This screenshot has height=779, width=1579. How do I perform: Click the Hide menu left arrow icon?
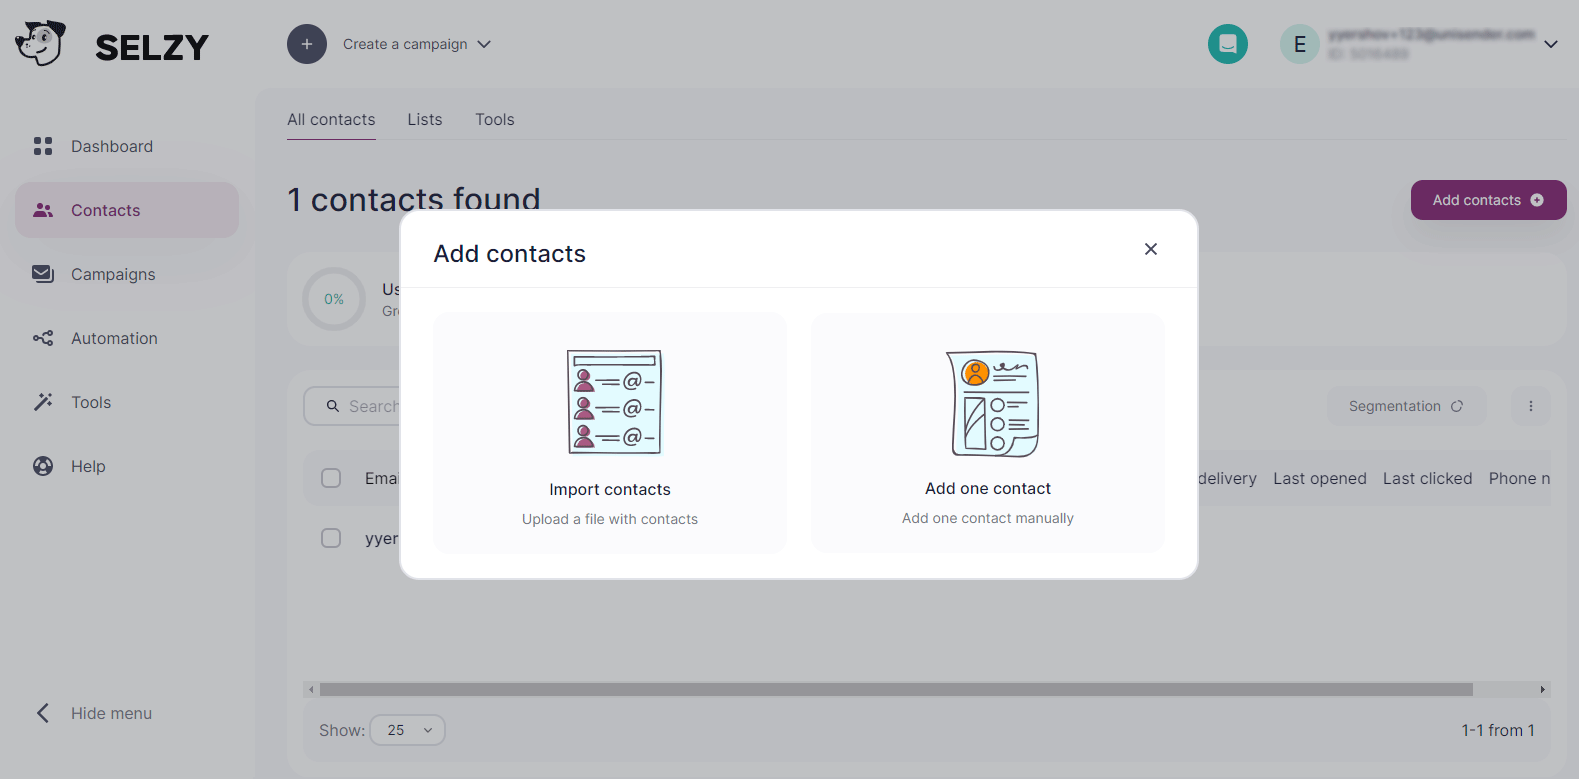[x=43, y=713]
